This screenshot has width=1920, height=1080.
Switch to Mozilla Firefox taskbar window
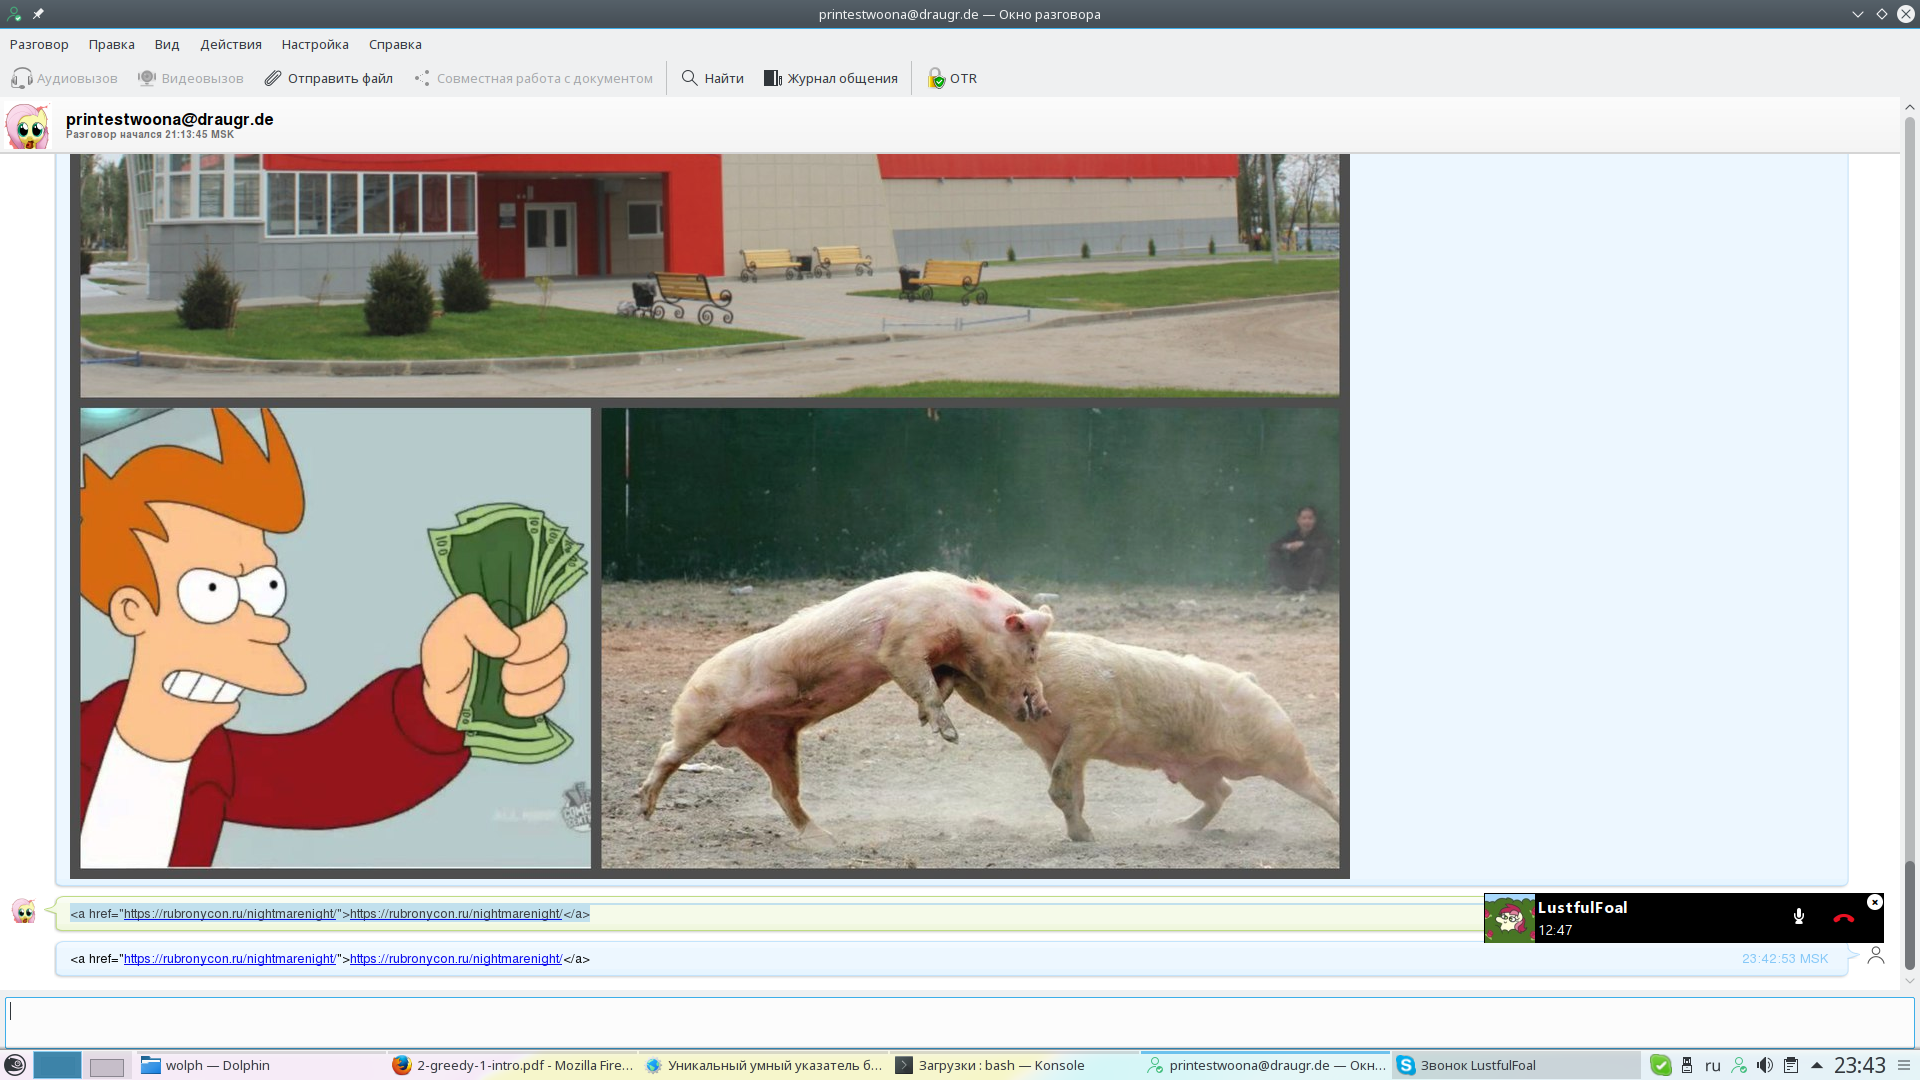512,1066
